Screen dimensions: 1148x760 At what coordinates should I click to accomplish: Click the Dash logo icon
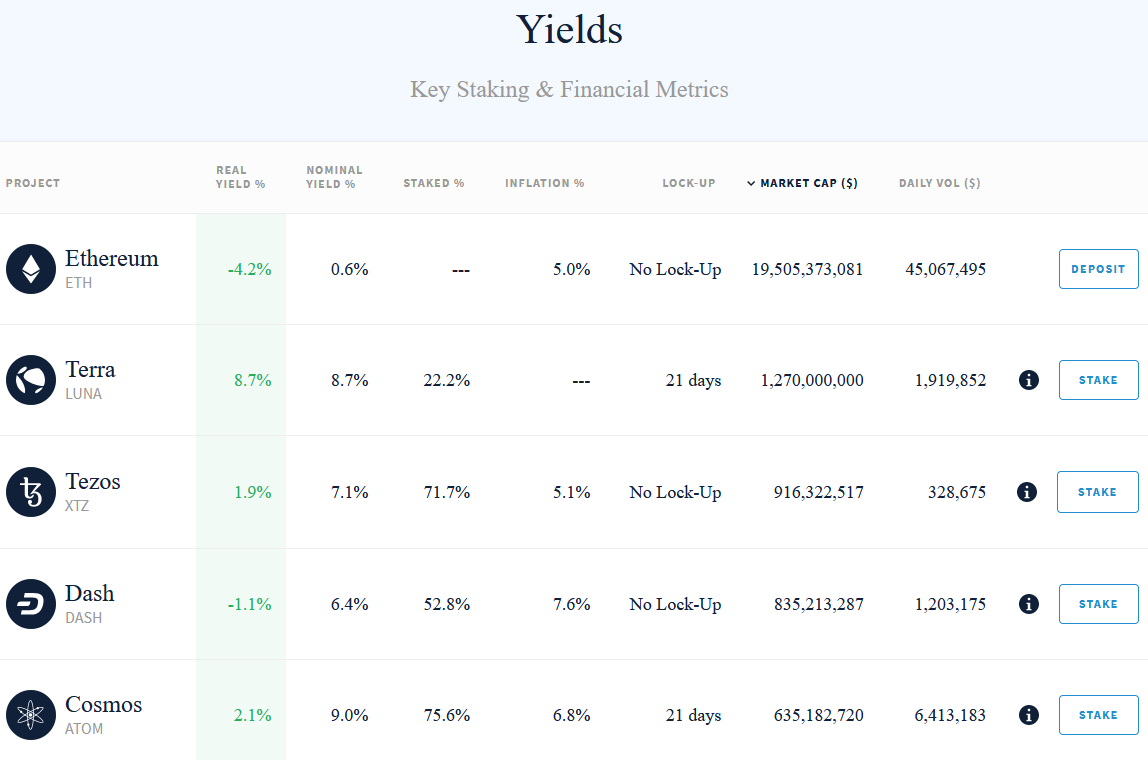(31, 604)
